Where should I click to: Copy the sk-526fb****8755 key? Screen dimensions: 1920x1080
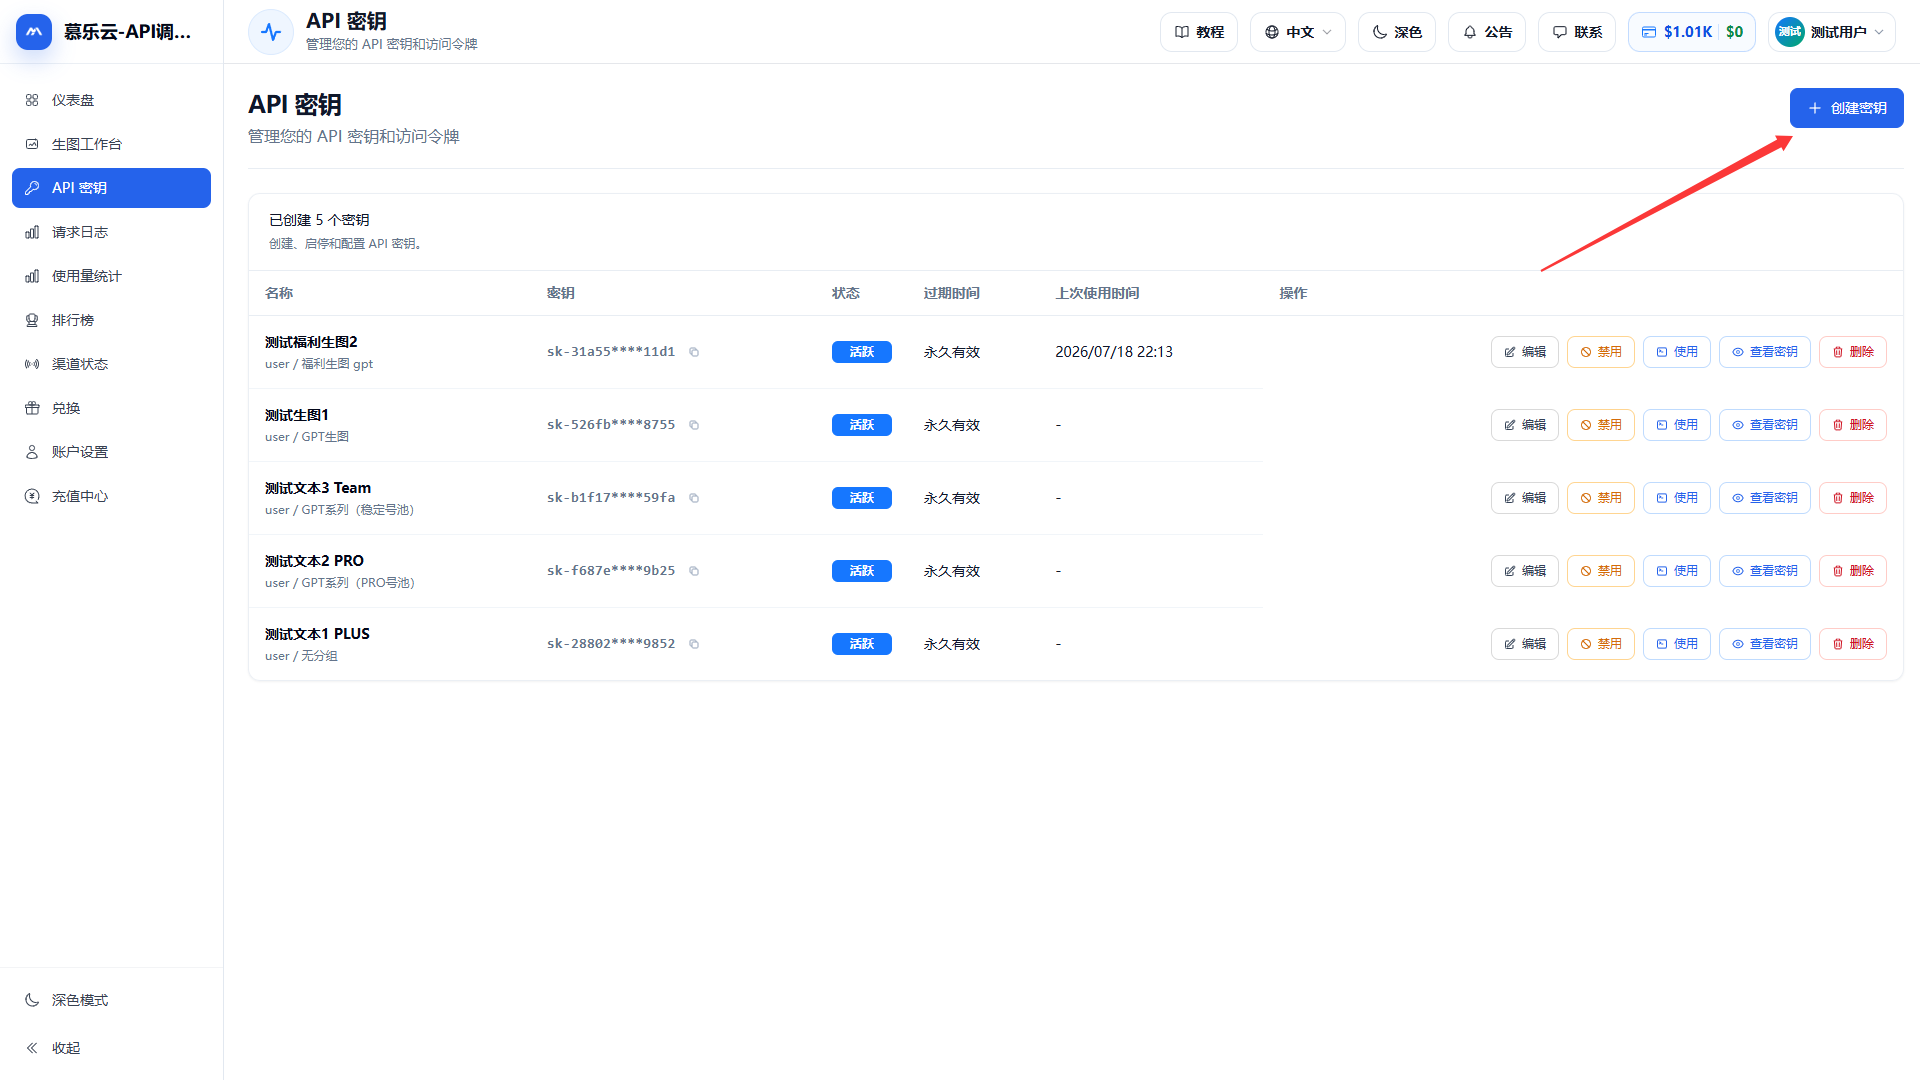694,425
